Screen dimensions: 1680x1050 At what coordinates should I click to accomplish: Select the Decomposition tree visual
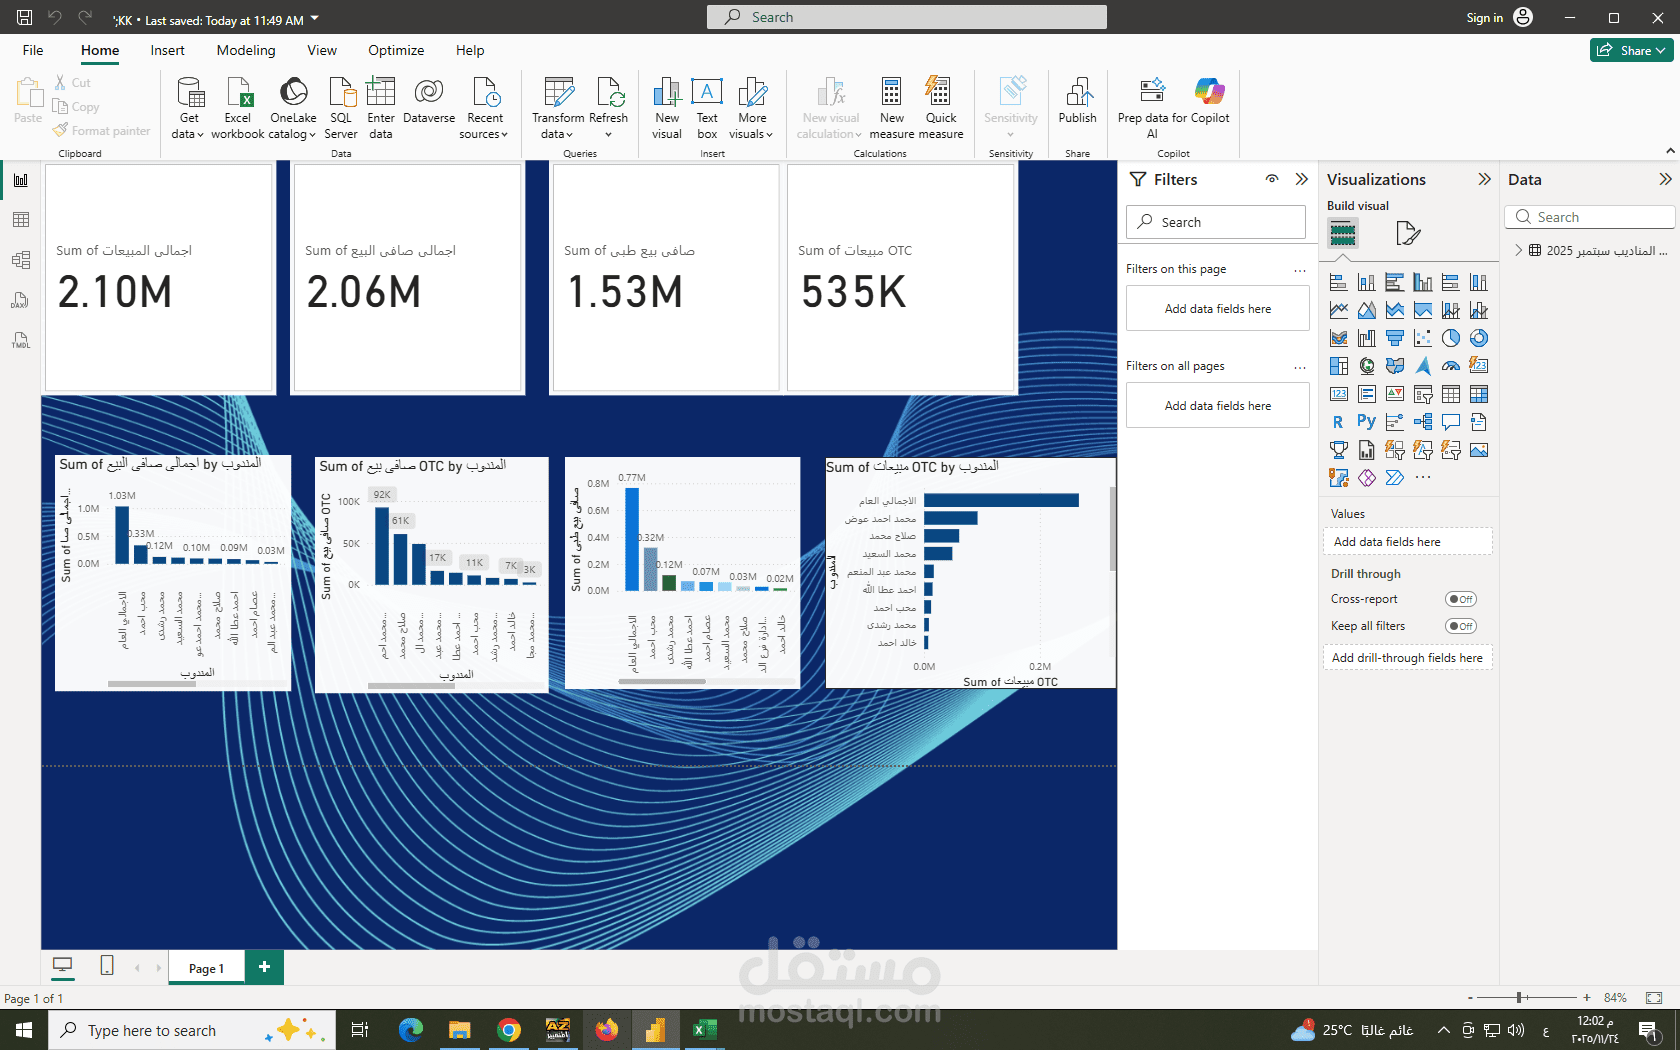pos(1422,423)
